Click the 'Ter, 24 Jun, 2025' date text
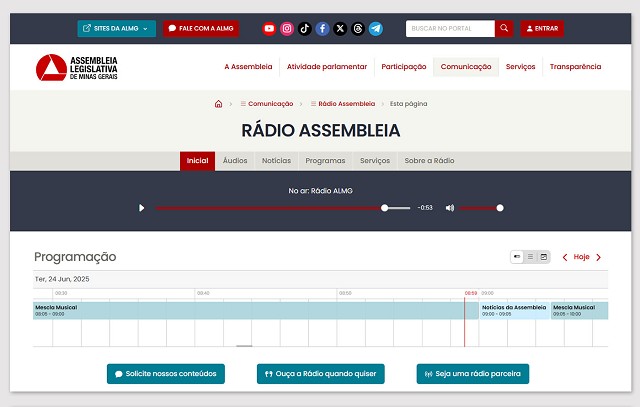Screen dimensions: 640x407 tap(62, 279)
